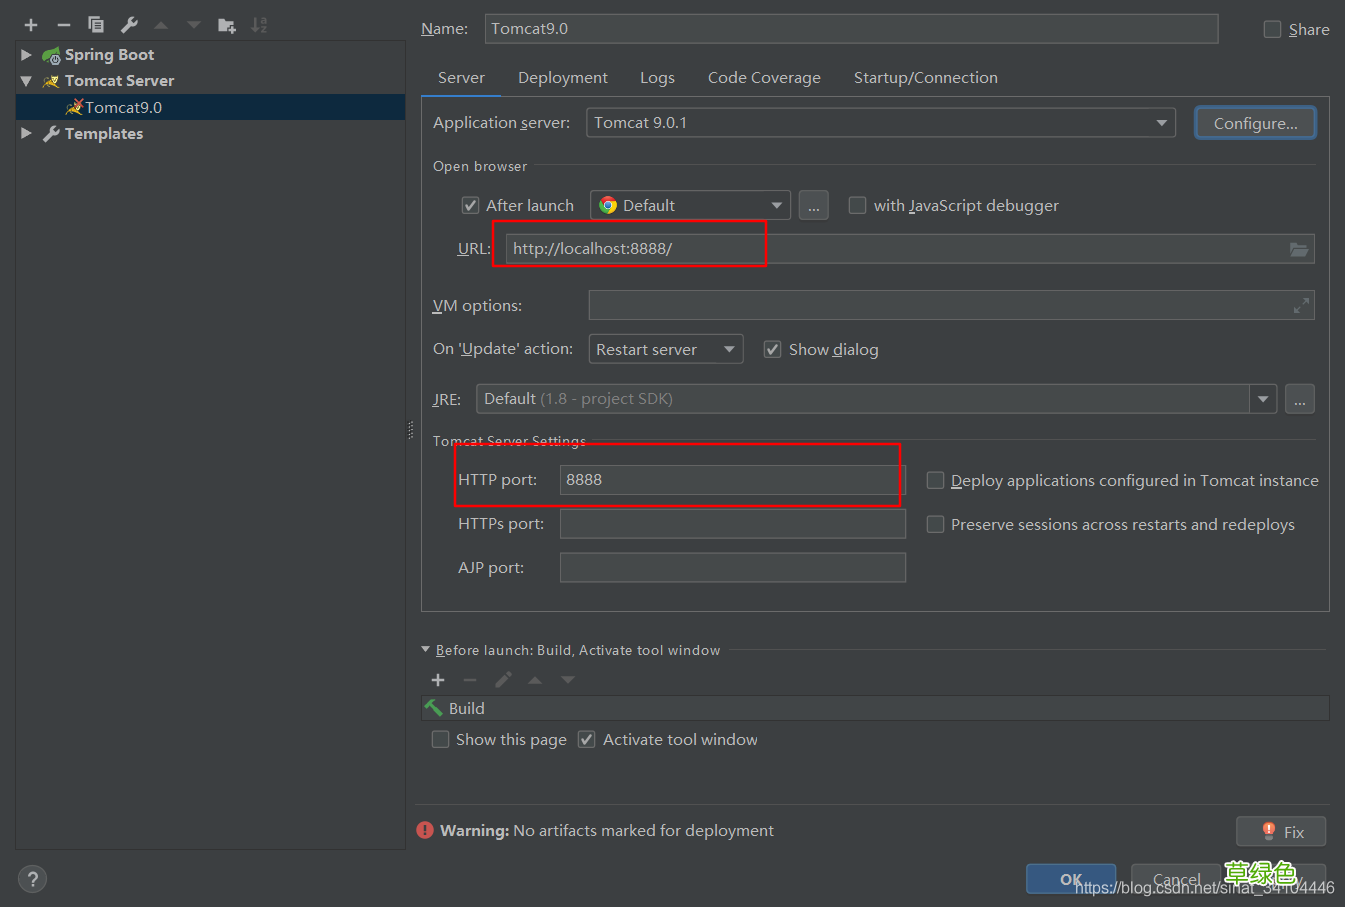1345x907 pixels.
Task: Enable with JavaScript debugger checkbox
Action: [x=857, y=206]
